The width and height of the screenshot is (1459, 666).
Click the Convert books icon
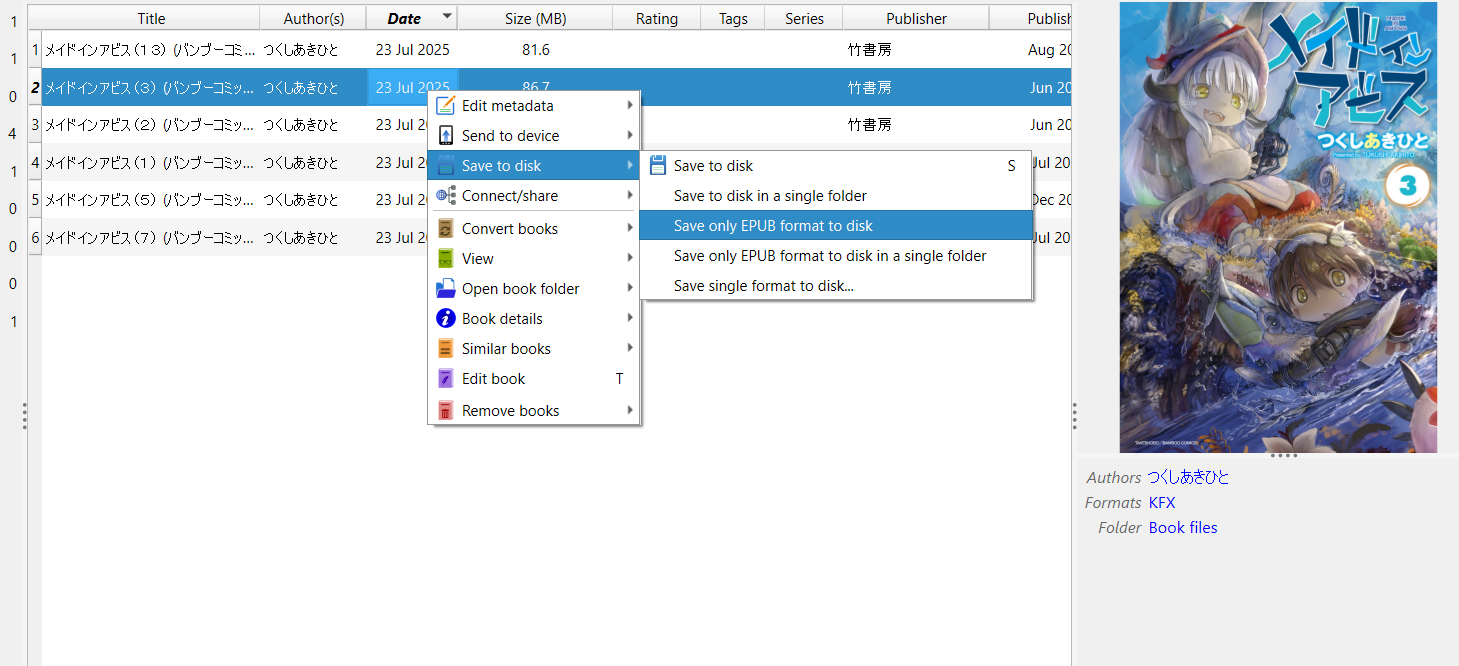click(446, 228)
